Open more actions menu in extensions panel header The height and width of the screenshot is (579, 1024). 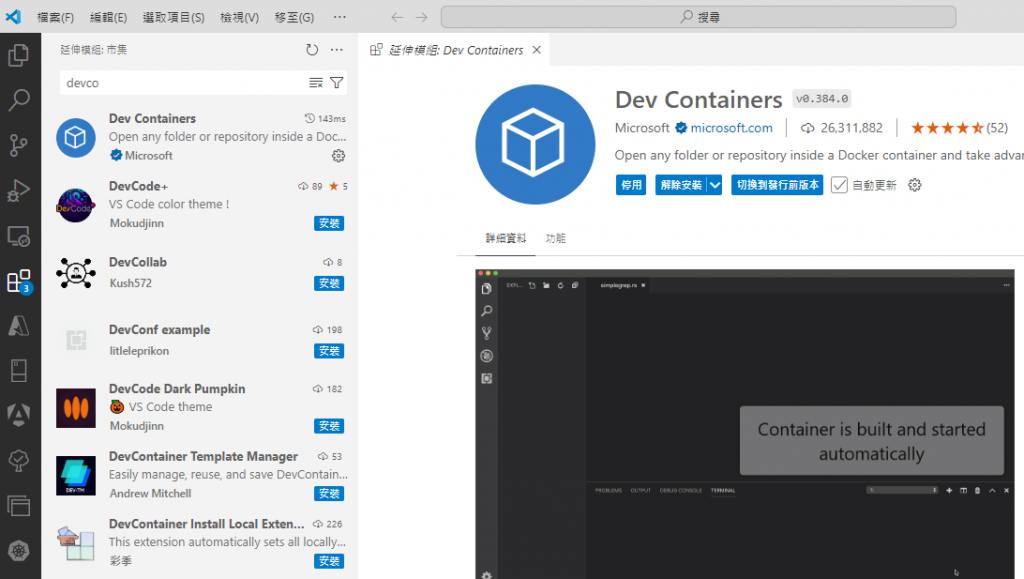pos(336,50)
